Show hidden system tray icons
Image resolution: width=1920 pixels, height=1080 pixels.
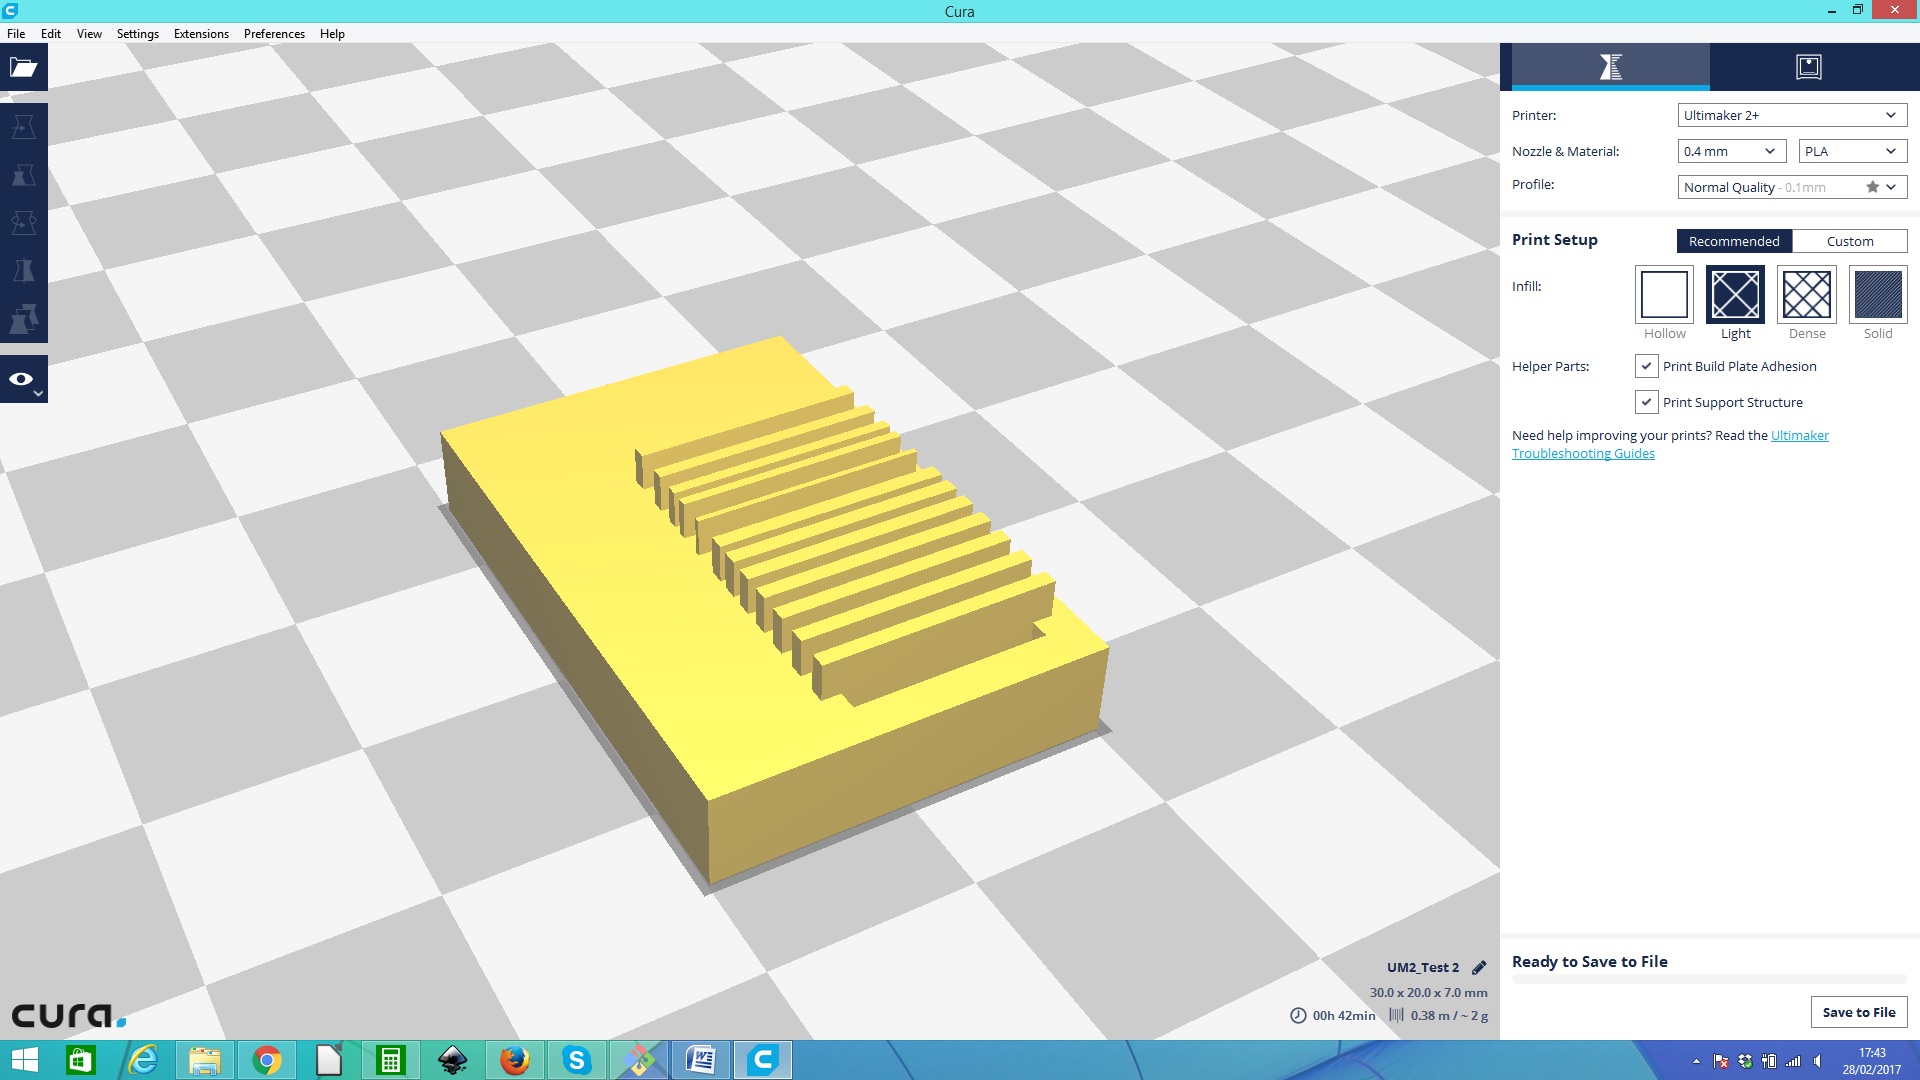coord(1696,1061)
